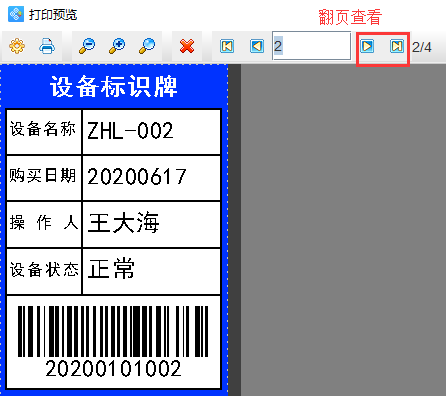Click the plain magnifier zoom icon
This screenshot has width=446, height=396.
(147, 46)
